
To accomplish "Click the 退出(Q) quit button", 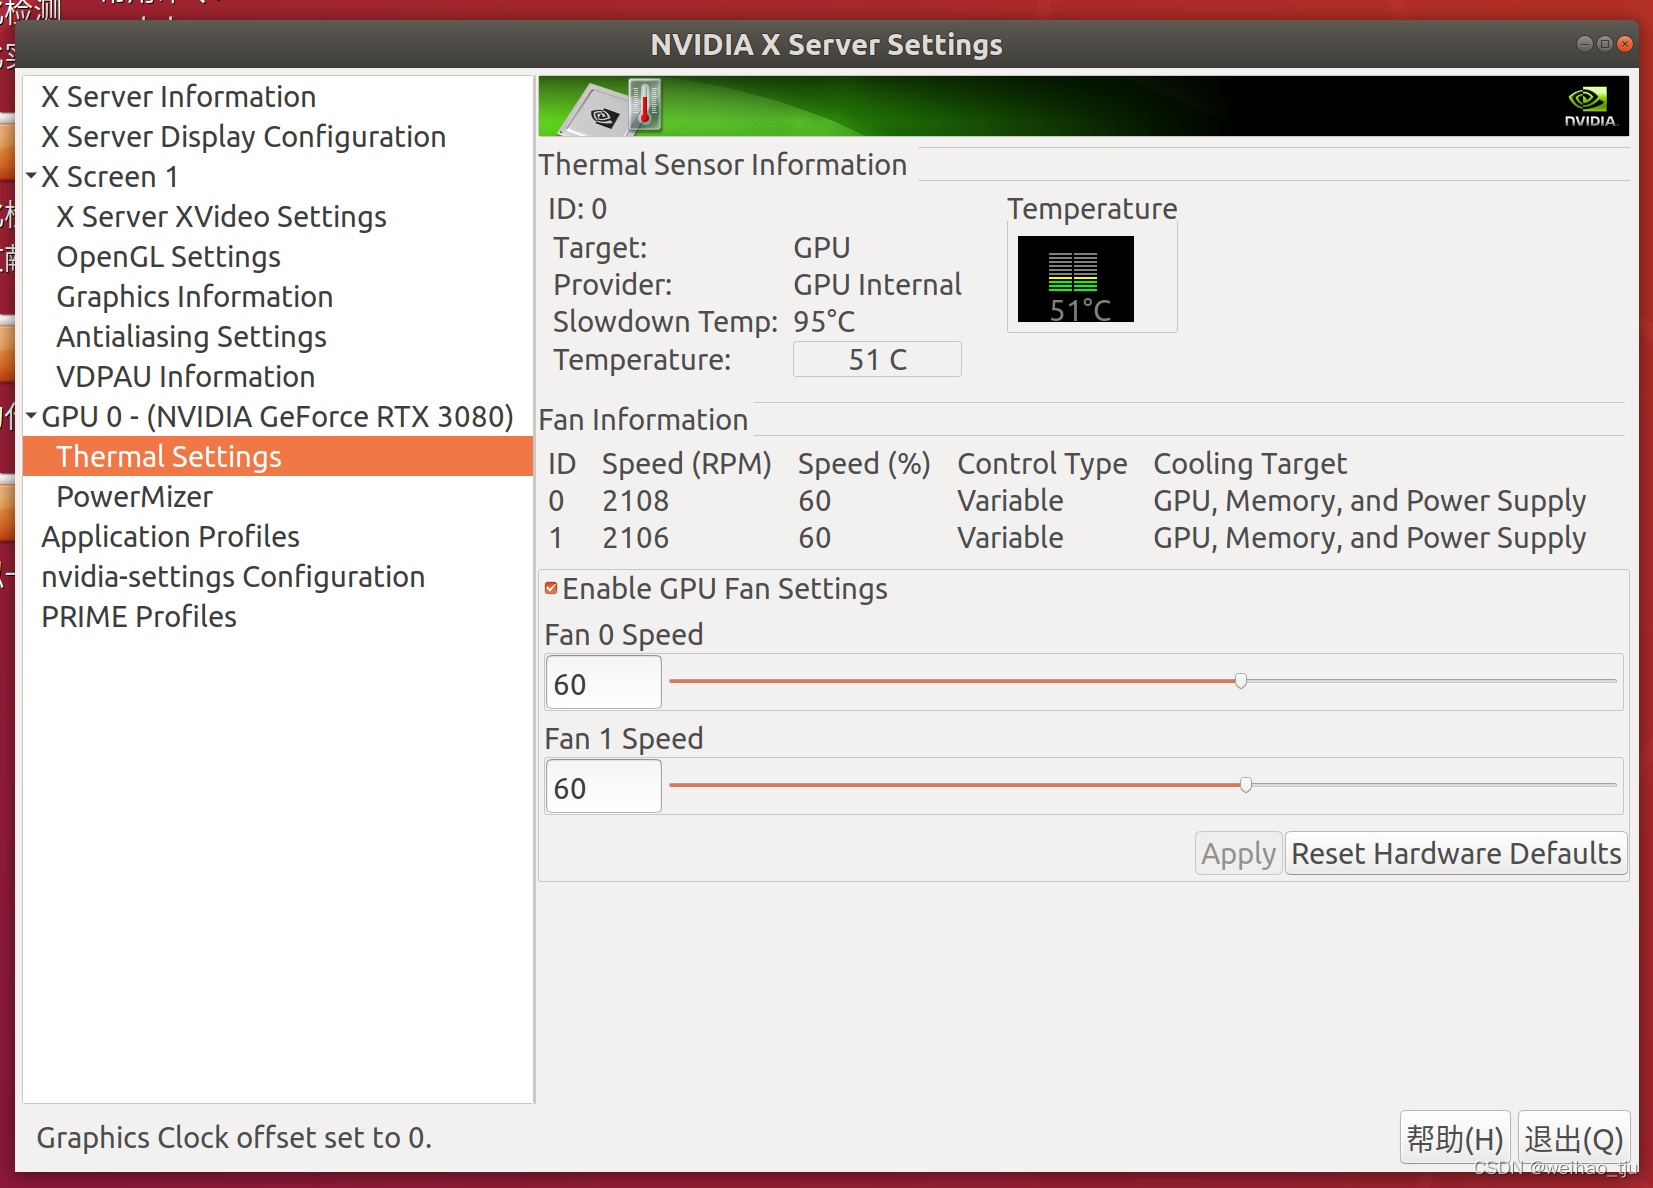I will coord(1574,1138).
